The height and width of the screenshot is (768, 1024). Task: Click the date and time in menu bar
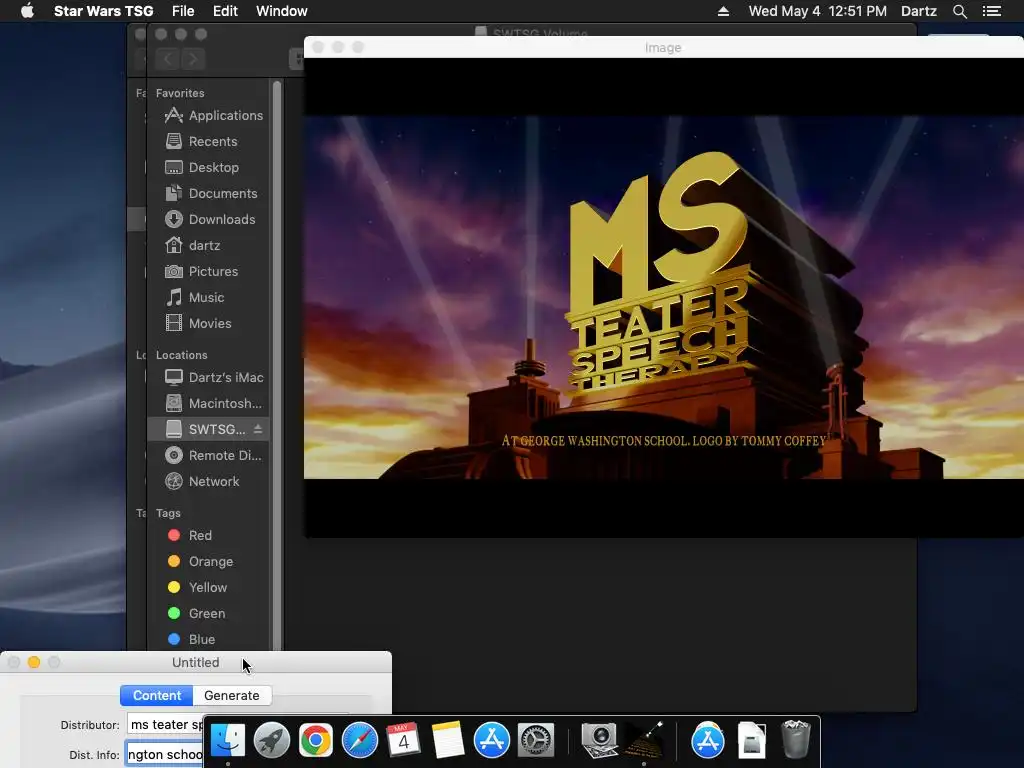coord(818,11)
